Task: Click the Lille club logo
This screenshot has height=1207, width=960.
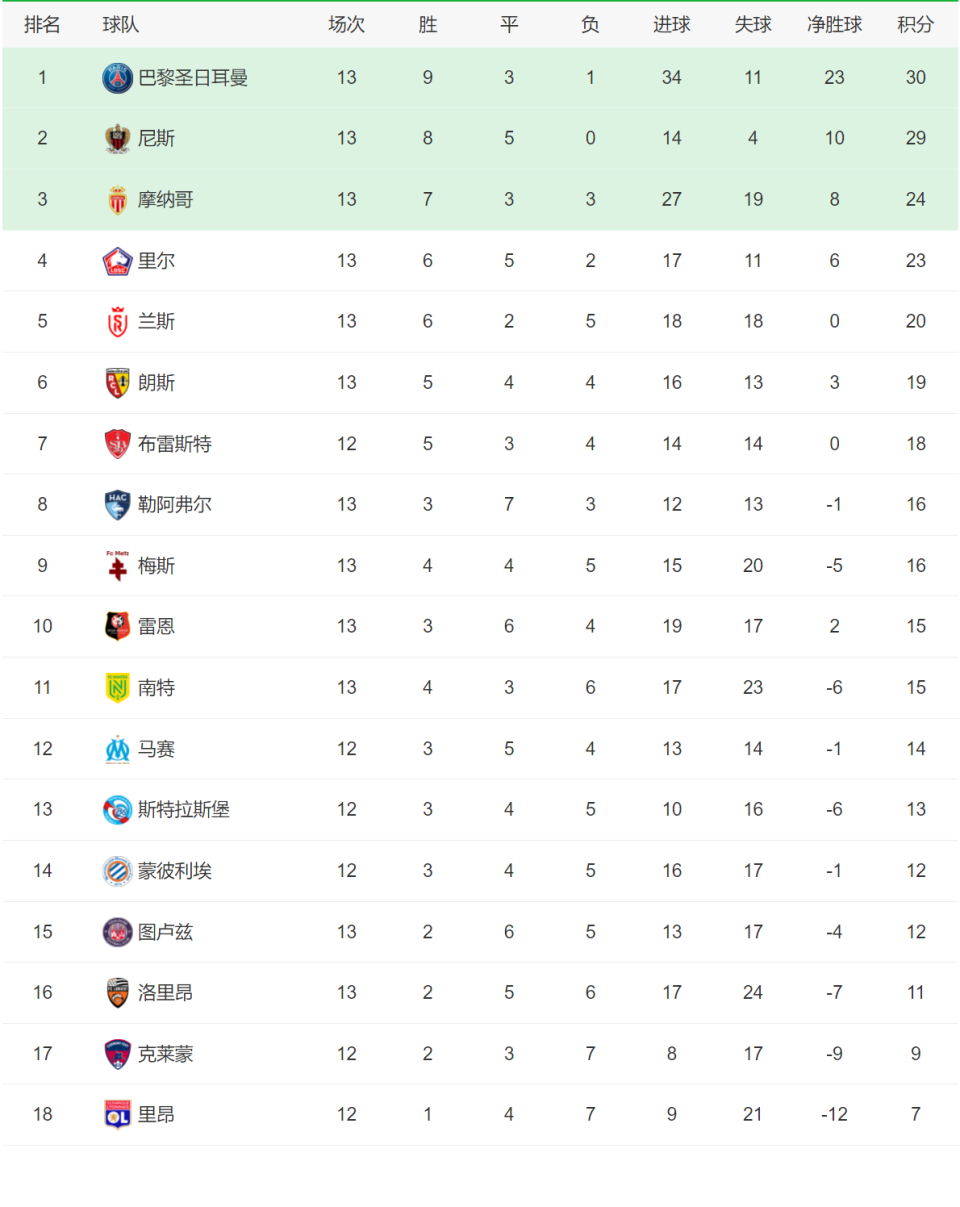Action: pos(117,261)
